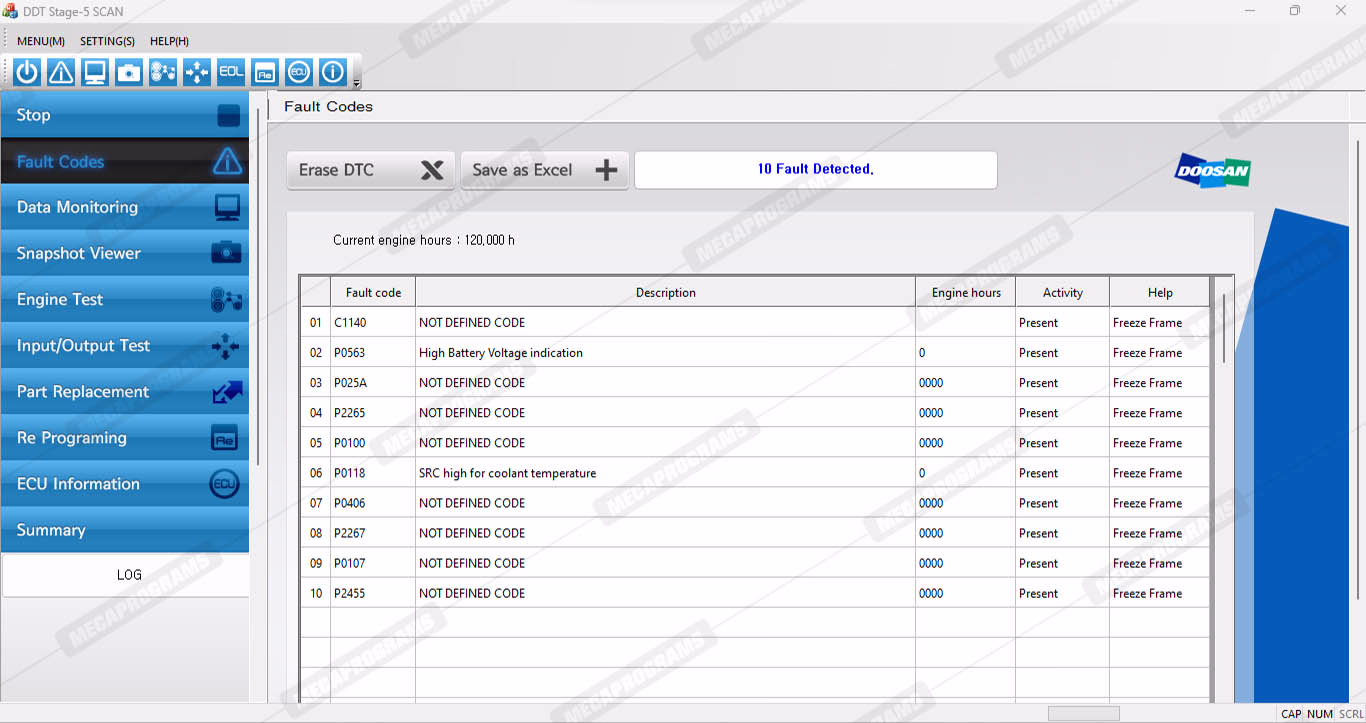The image size is (1366, 723).
Task: Open the HELP(H) menu
Action: (169, 41)
